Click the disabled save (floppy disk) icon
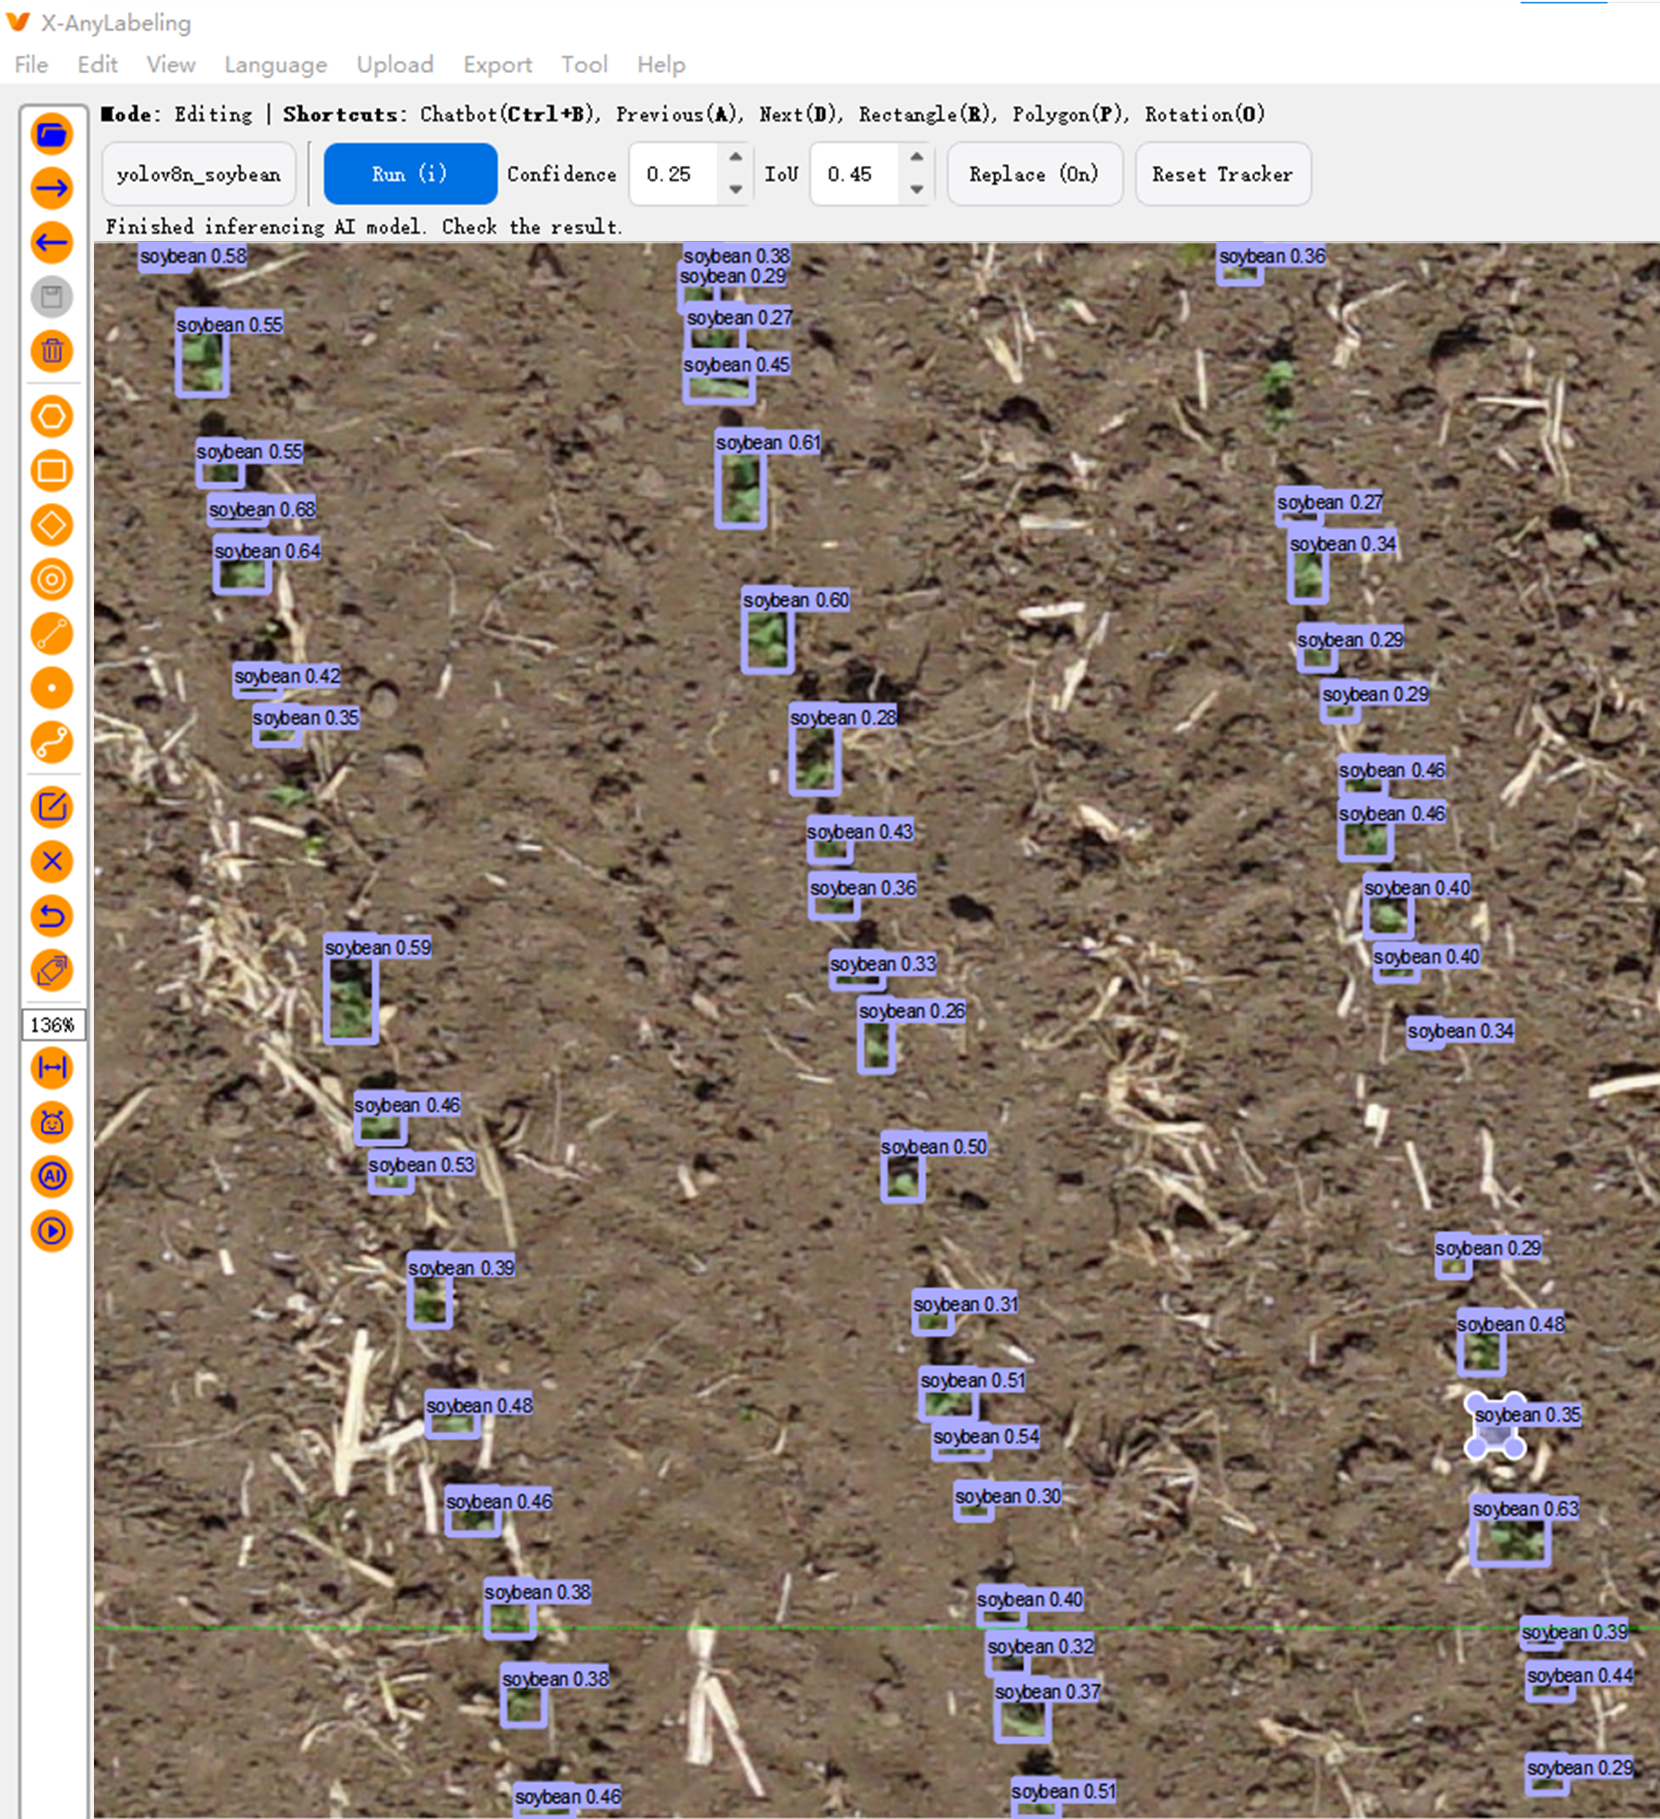The image size is (1660, 1819). [x=52, y=297]
